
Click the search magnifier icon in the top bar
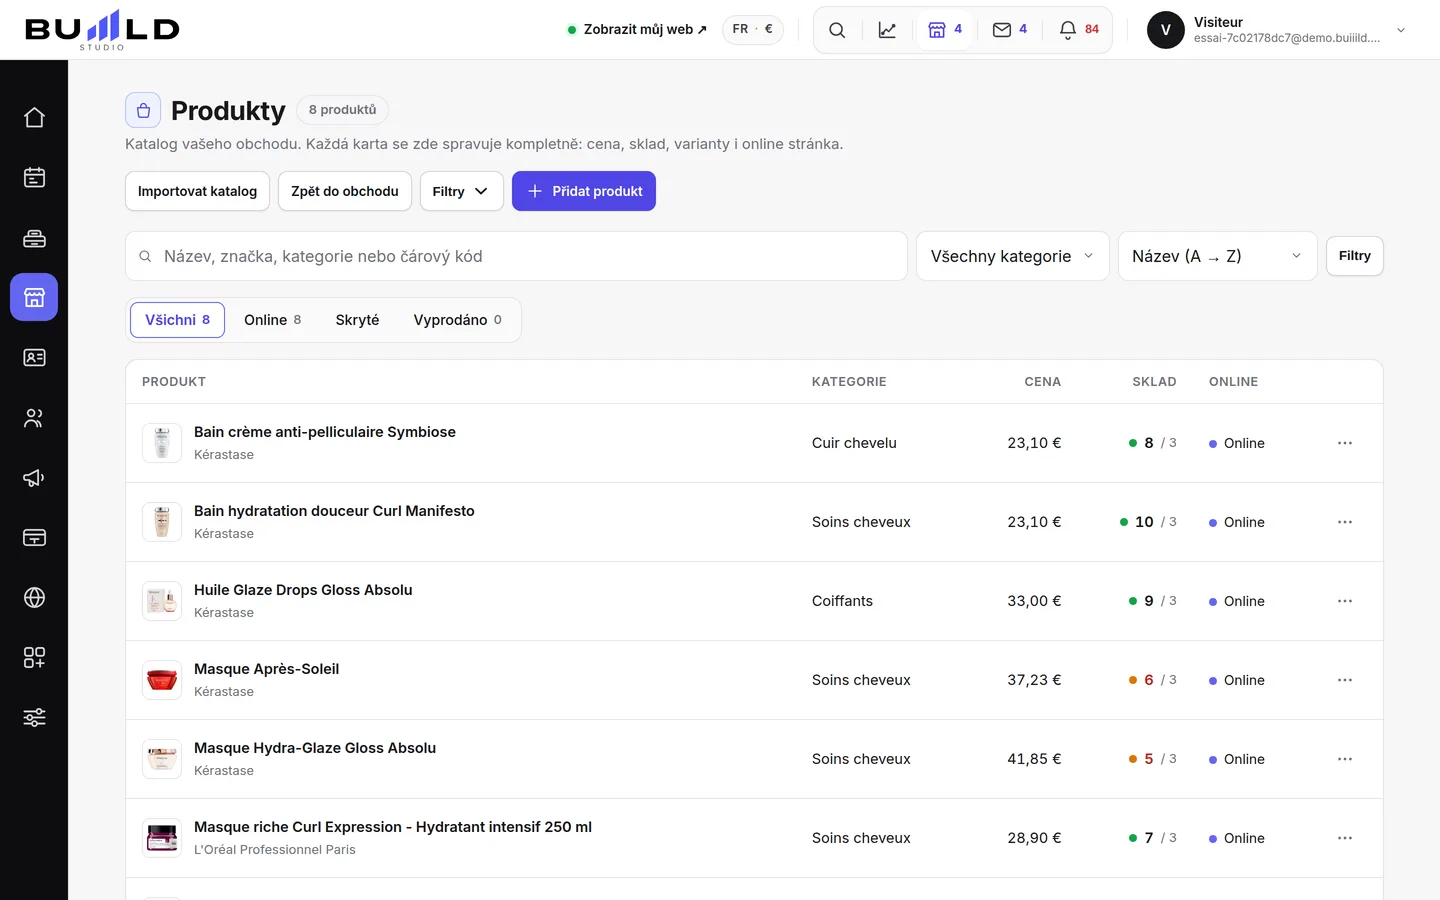837,30
